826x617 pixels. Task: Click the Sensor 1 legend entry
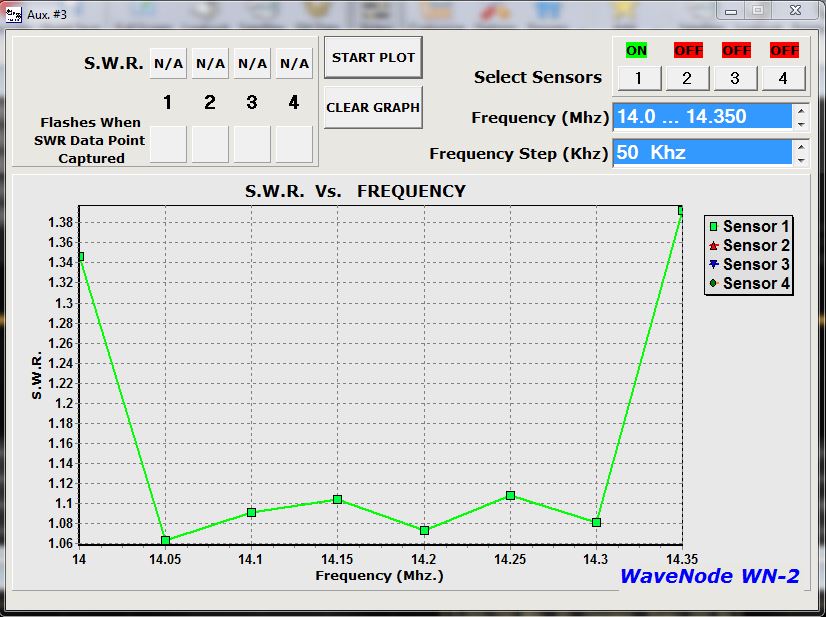[x=749, y=227]
